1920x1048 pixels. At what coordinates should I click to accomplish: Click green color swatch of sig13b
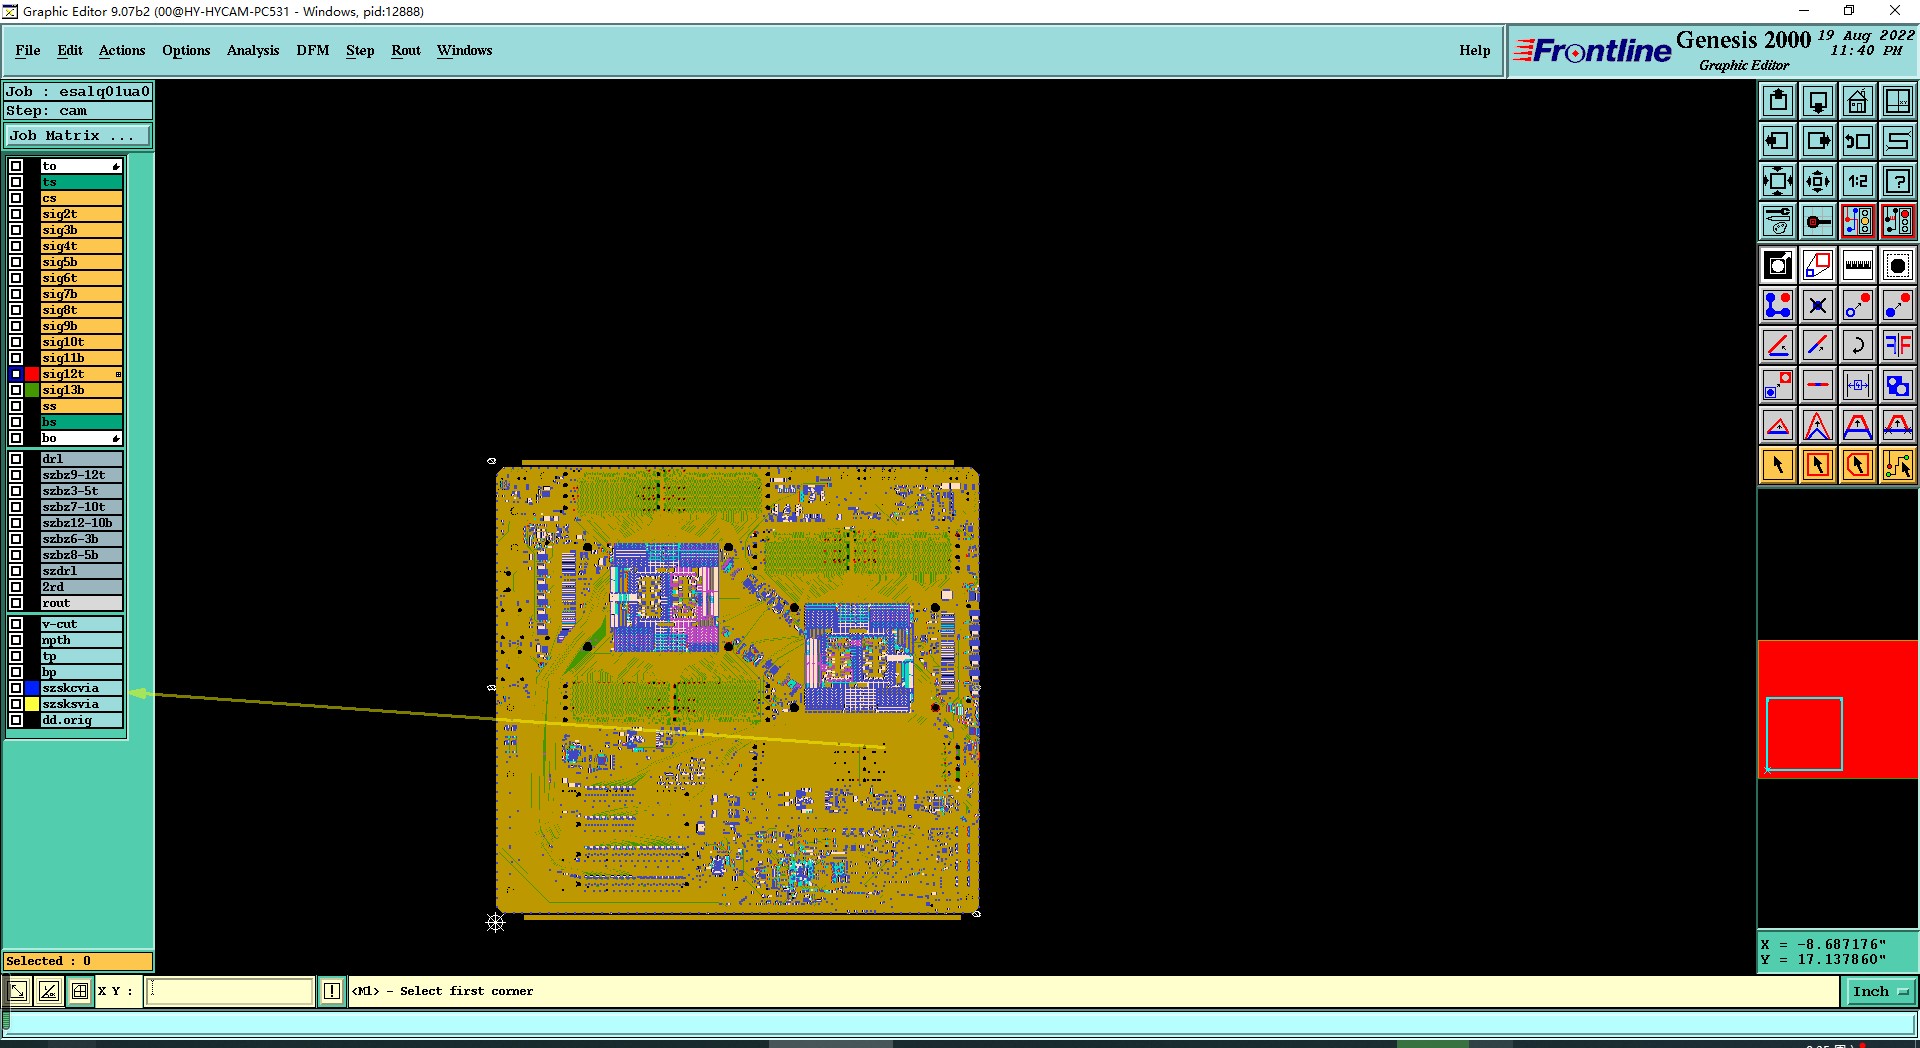[x=32, y=390]
